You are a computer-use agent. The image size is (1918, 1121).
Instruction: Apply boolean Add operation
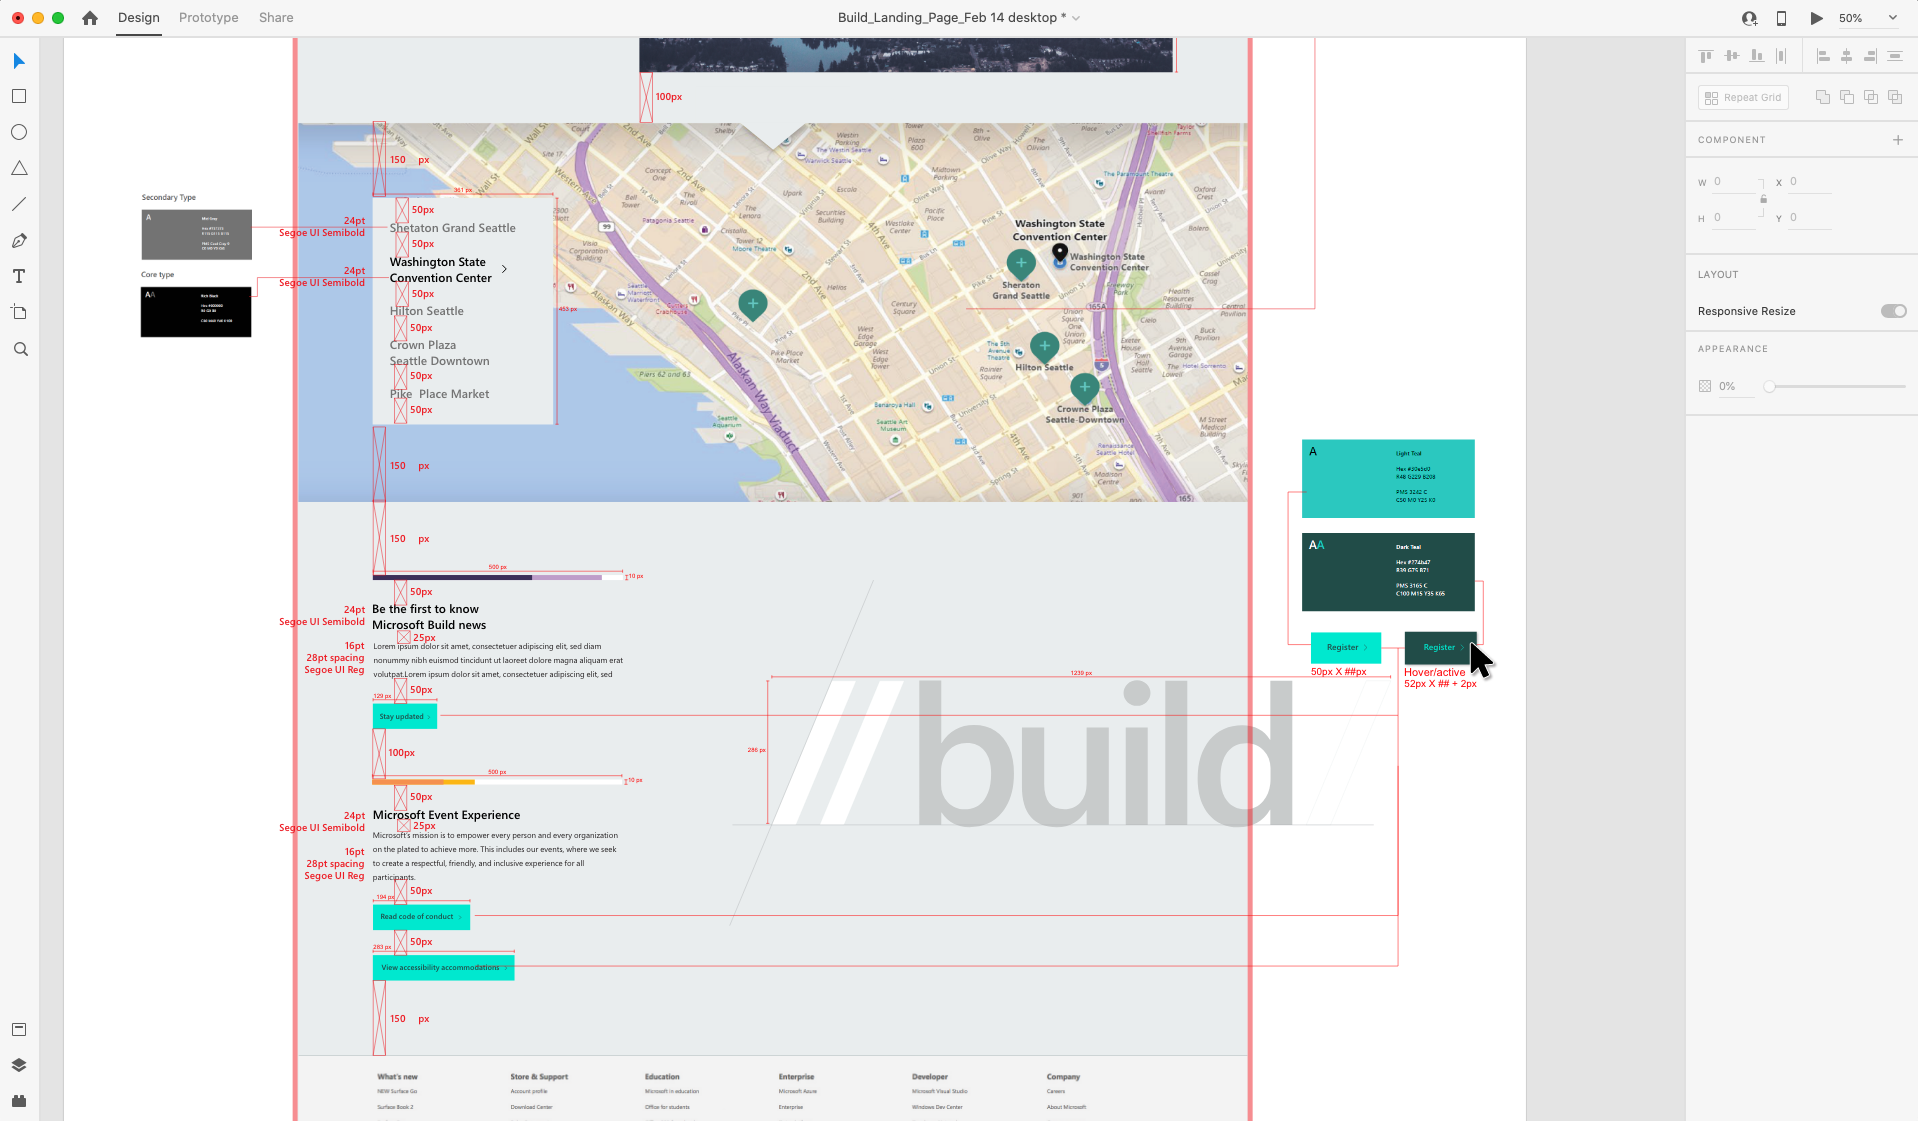(1823, 97)
